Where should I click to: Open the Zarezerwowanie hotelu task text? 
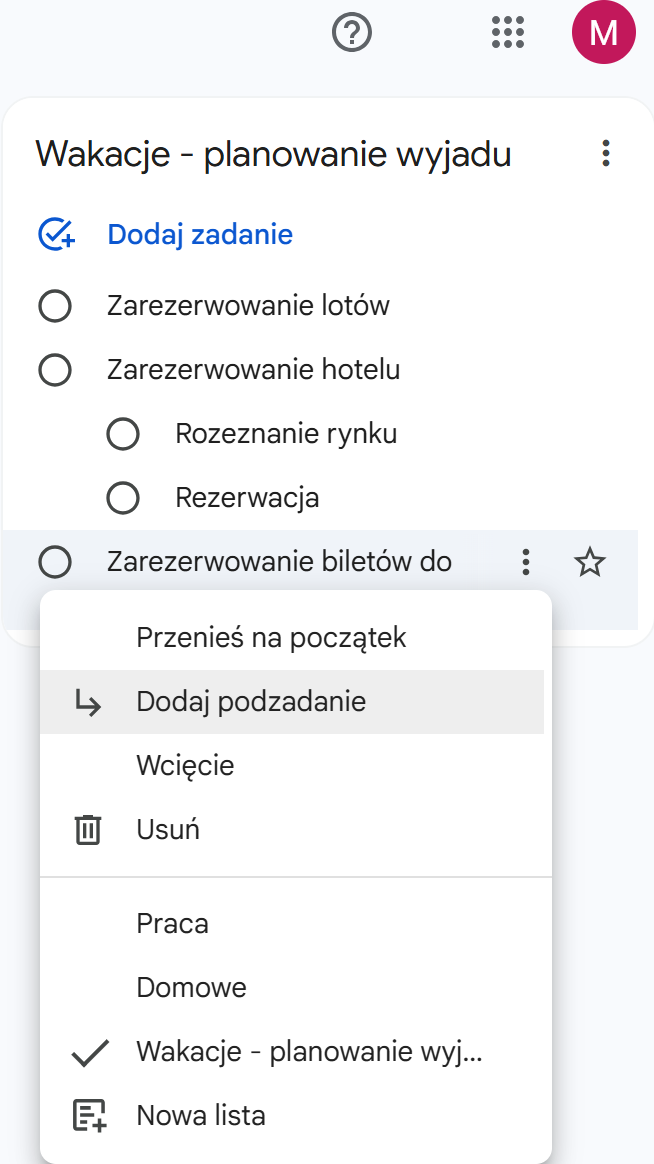pos(253,370)
